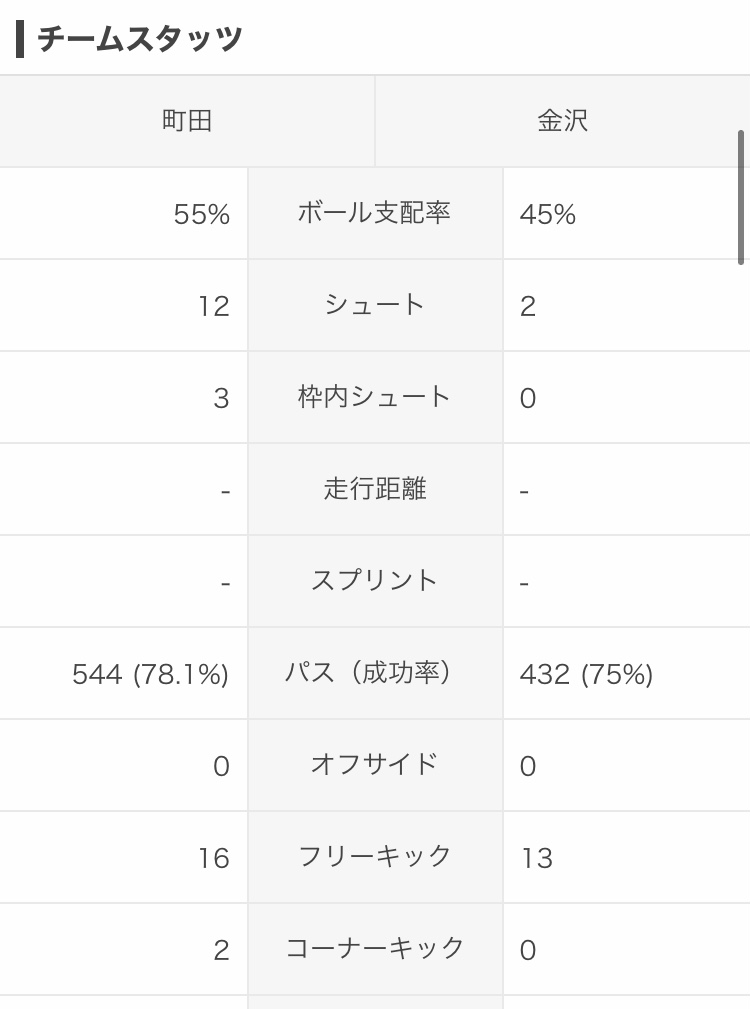Click the ボール支配率 stat label

click(x=374, y=213)
